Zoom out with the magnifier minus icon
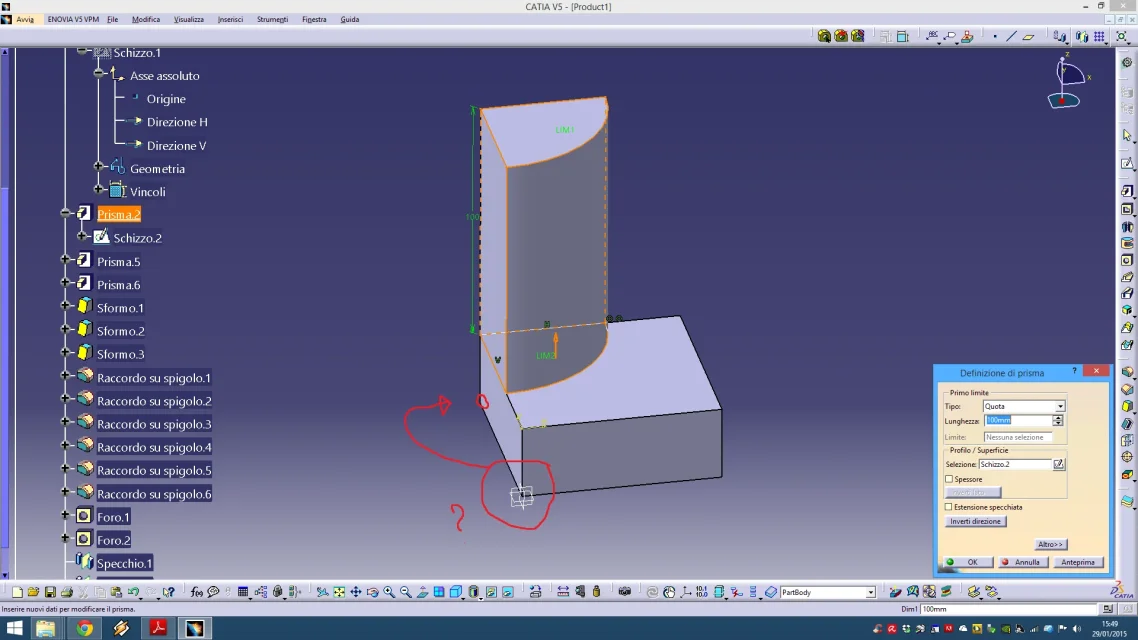This screenshot has width=1138, height=640. point(406,592)
